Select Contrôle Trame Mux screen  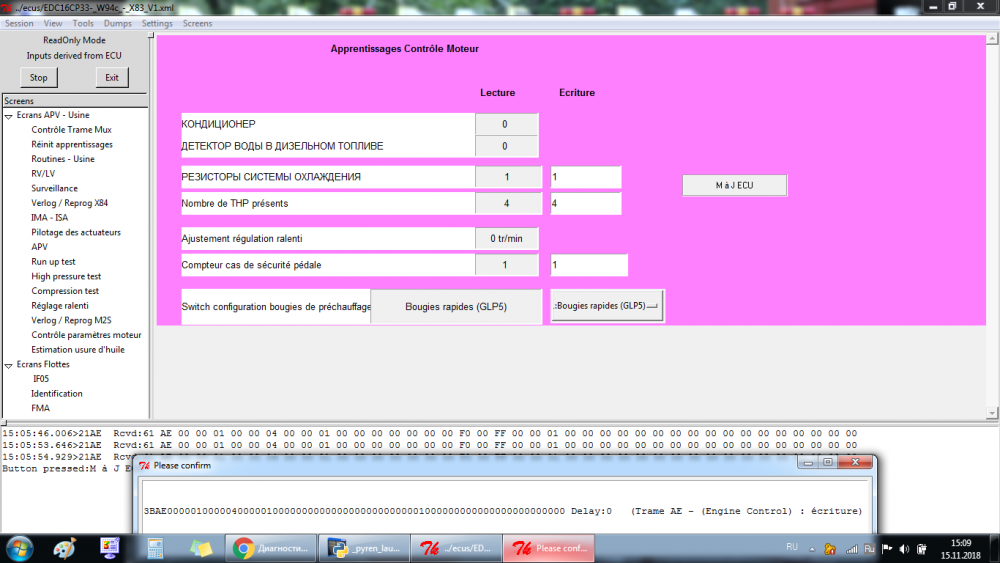pyautogui.click(x=71, y=129)
